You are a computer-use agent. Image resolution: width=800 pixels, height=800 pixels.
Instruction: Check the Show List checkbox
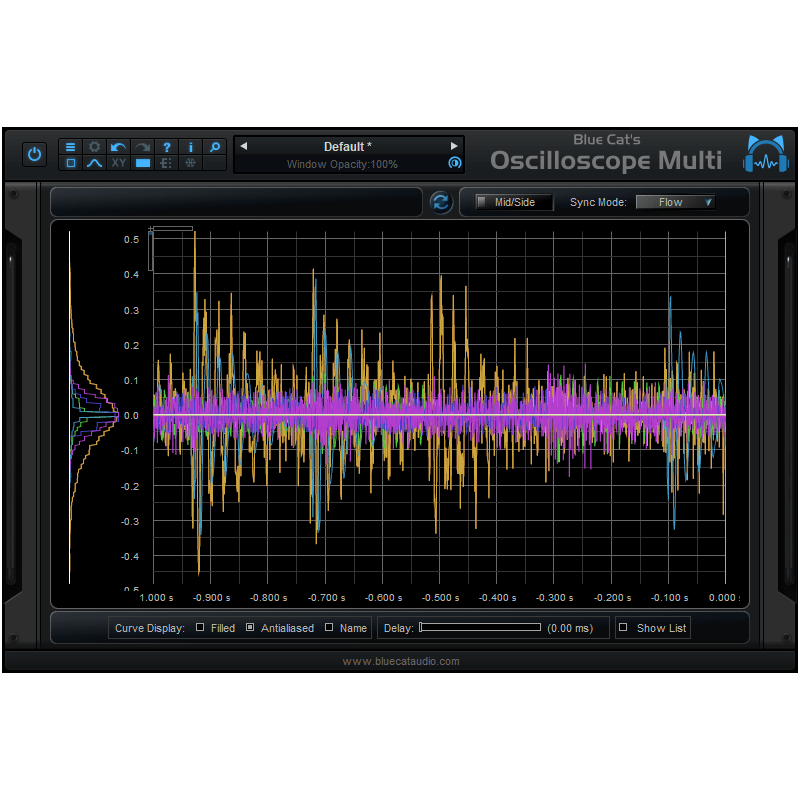pos(622,627)
